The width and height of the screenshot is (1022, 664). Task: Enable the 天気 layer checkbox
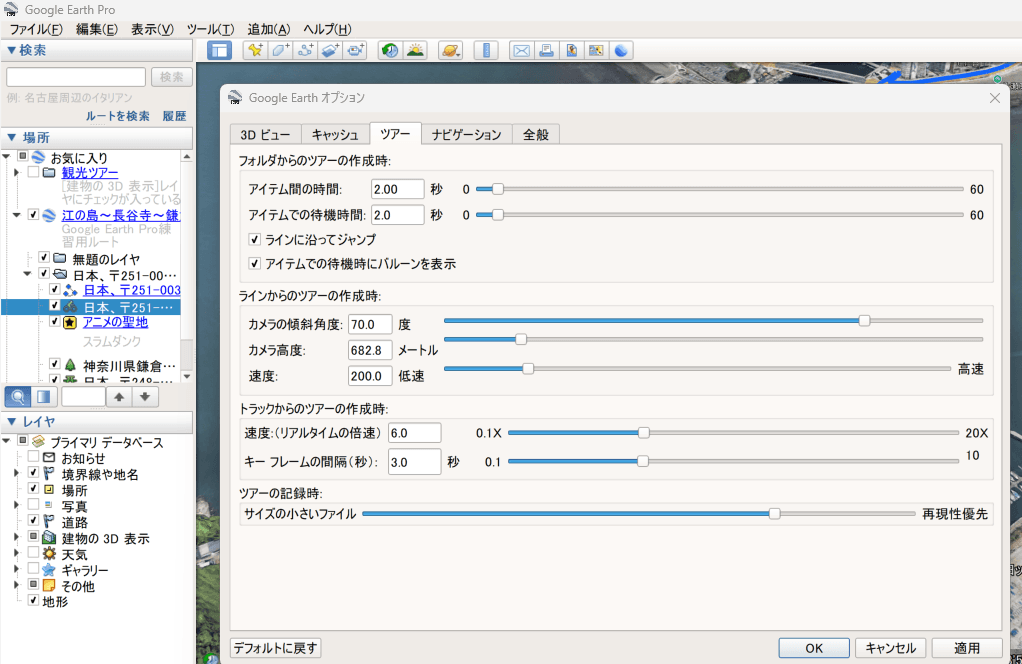[34, 554]
